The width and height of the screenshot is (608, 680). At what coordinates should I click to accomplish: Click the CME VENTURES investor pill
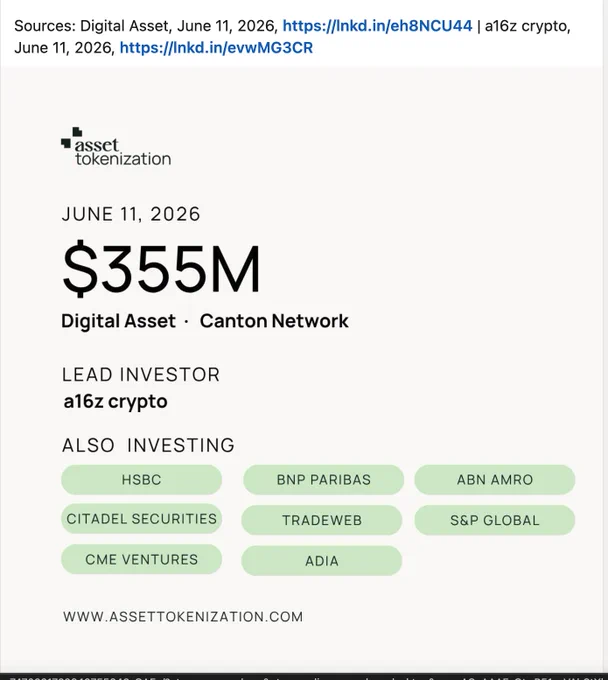(141, 559)
